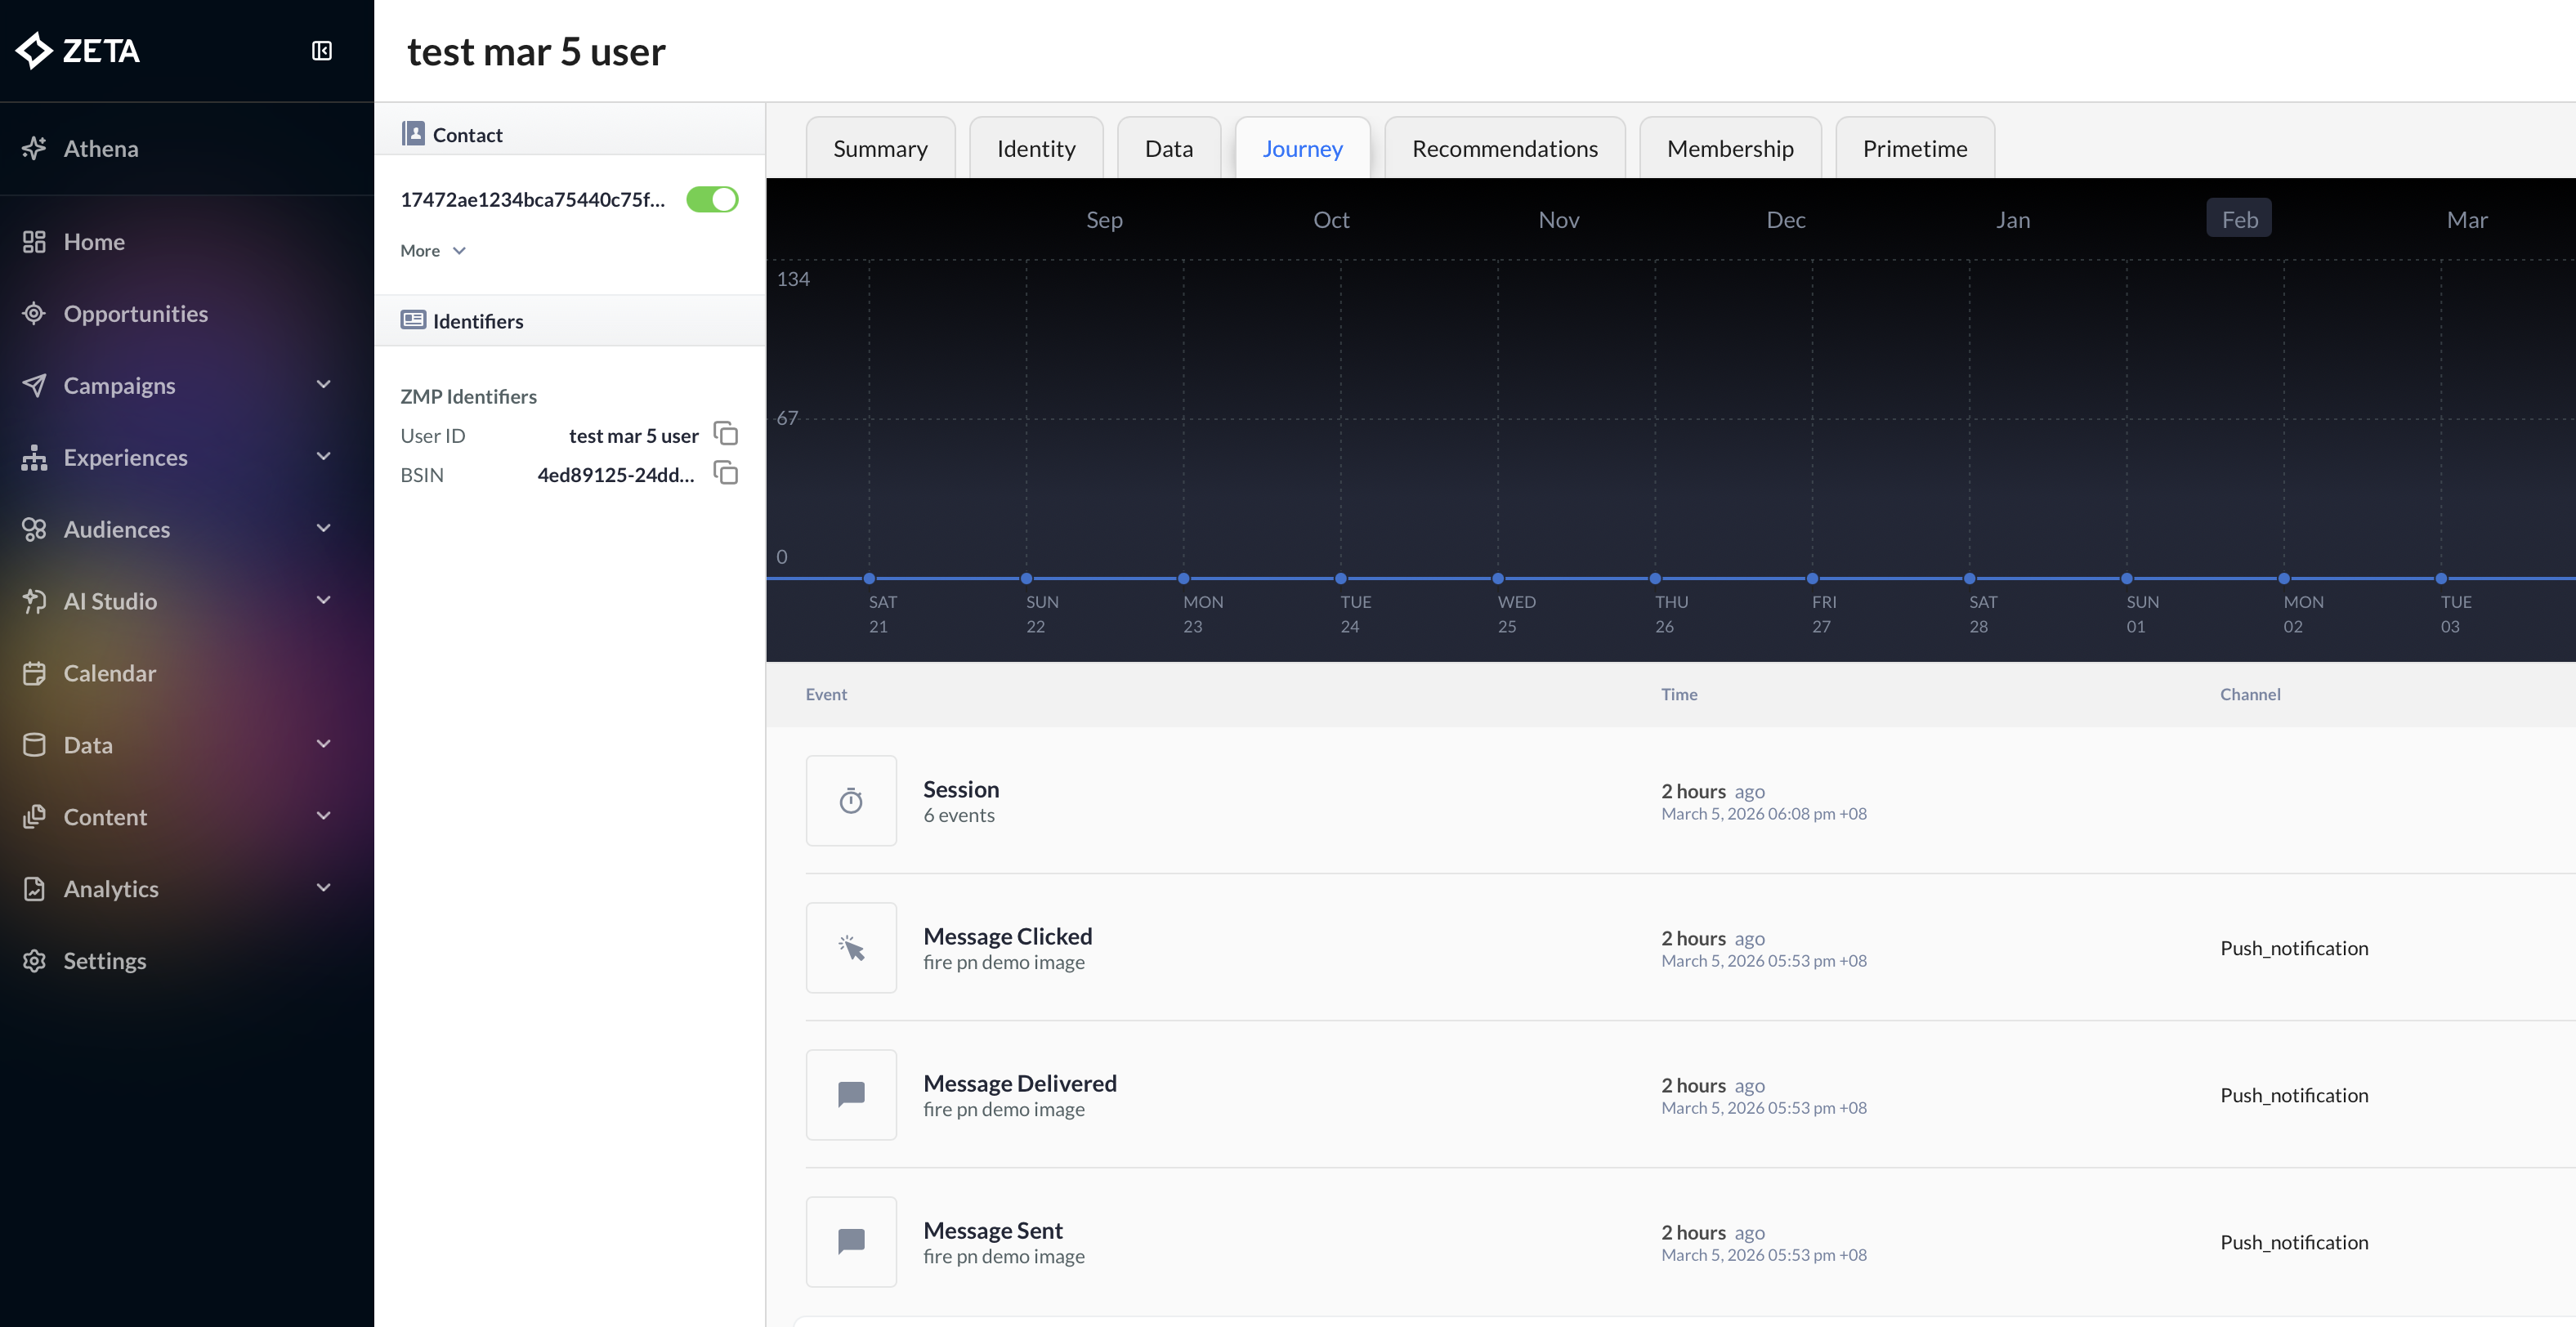Open Athena from the sidebar

pyautogui.click(x=101, y=148)
